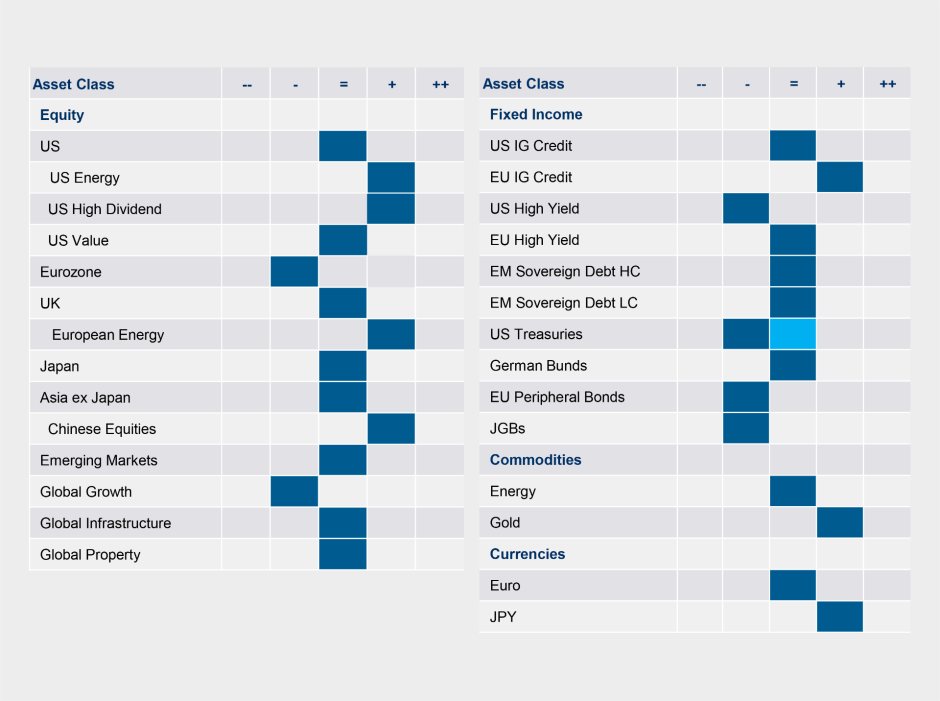
Task: Click the Equity section heading
Action: pyautogui.click(x=62, y=115)
